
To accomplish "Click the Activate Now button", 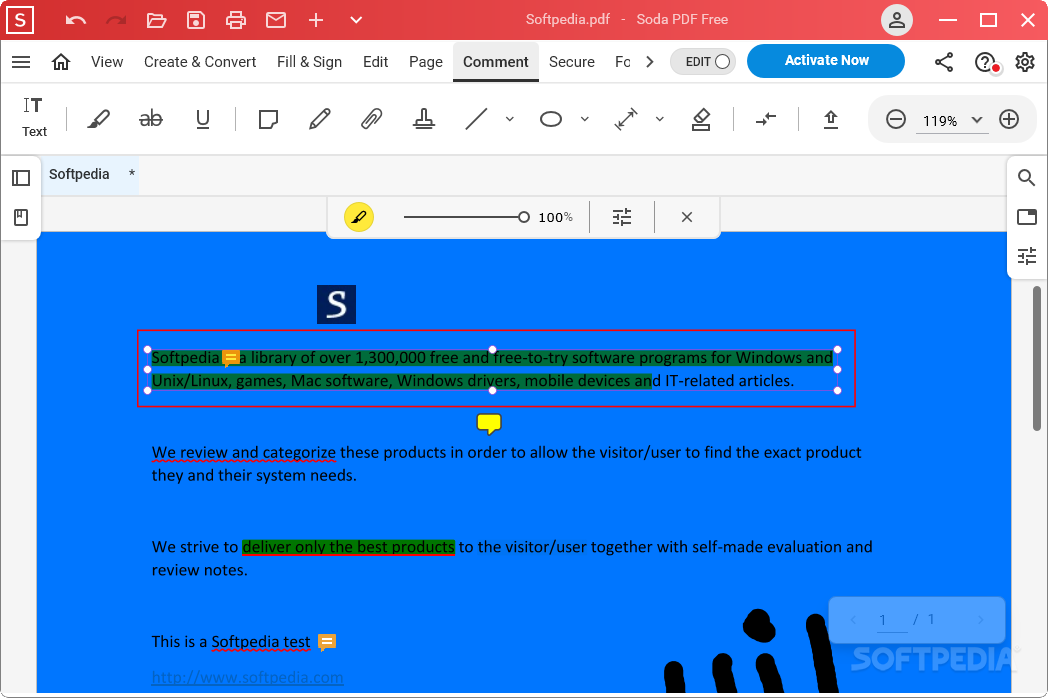I will click(x=826, y=61).
